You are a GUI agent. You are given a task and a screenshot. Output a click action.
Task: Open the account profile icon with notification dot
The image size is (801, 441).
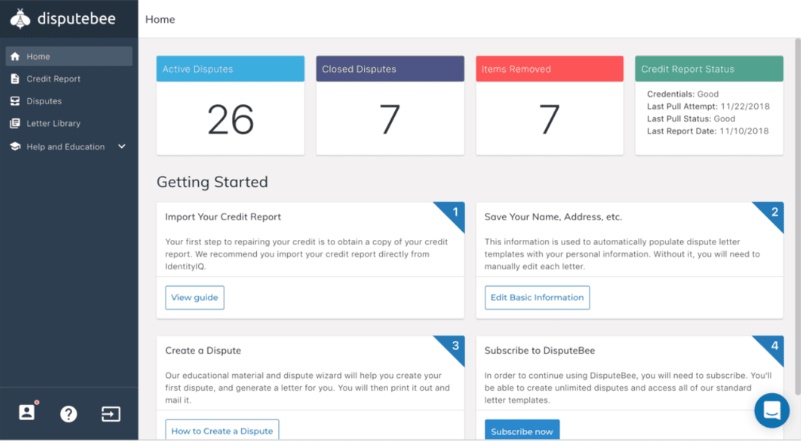click(27, 412)
